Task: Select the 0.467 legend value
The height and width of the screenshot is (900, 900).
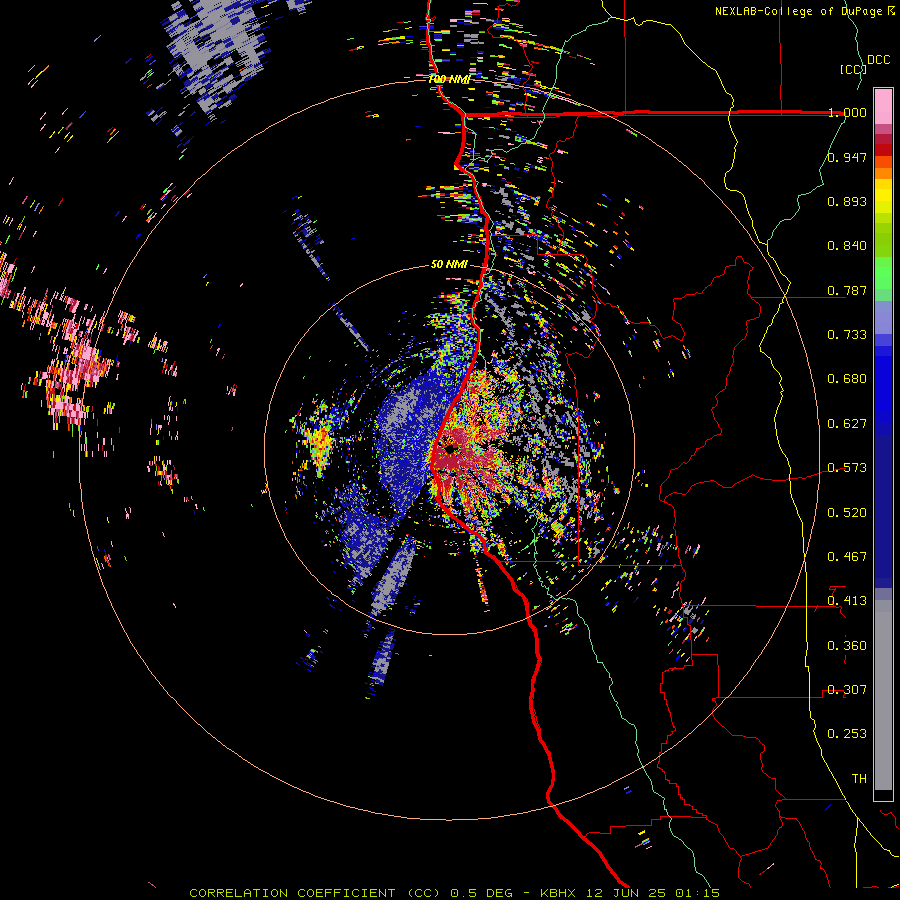Action: pyautogui.click(x=847, y=557)
